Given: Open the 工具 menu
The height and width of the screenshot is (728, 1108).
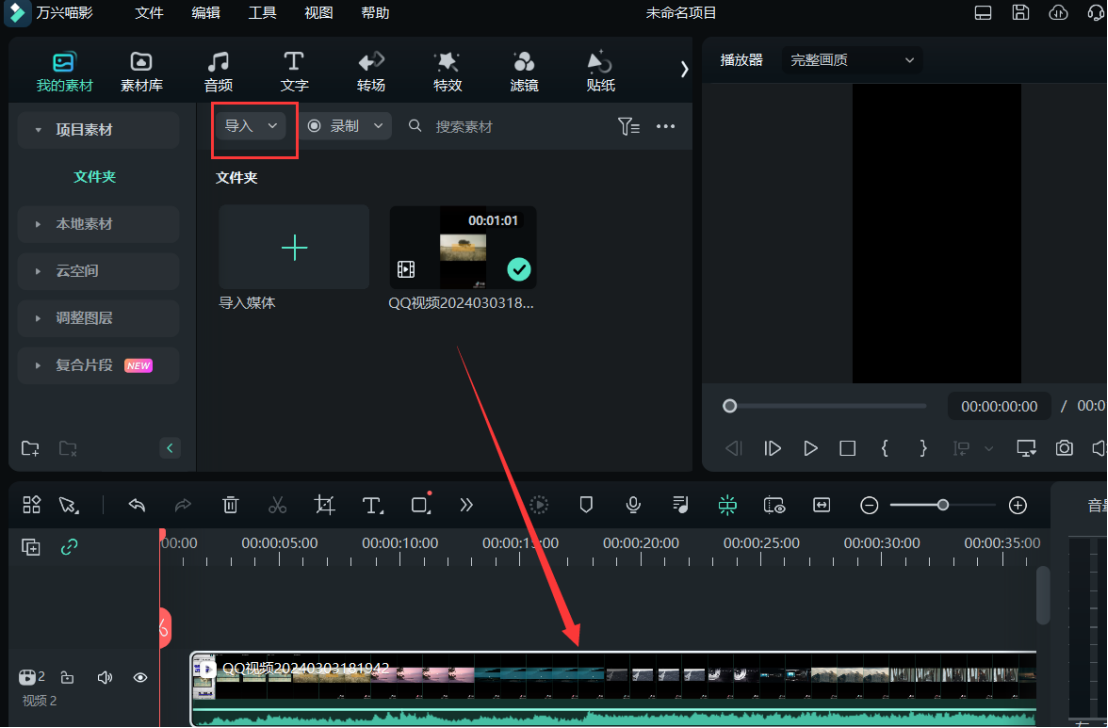Looking at the screenshot, I should [x=262, y=13].
